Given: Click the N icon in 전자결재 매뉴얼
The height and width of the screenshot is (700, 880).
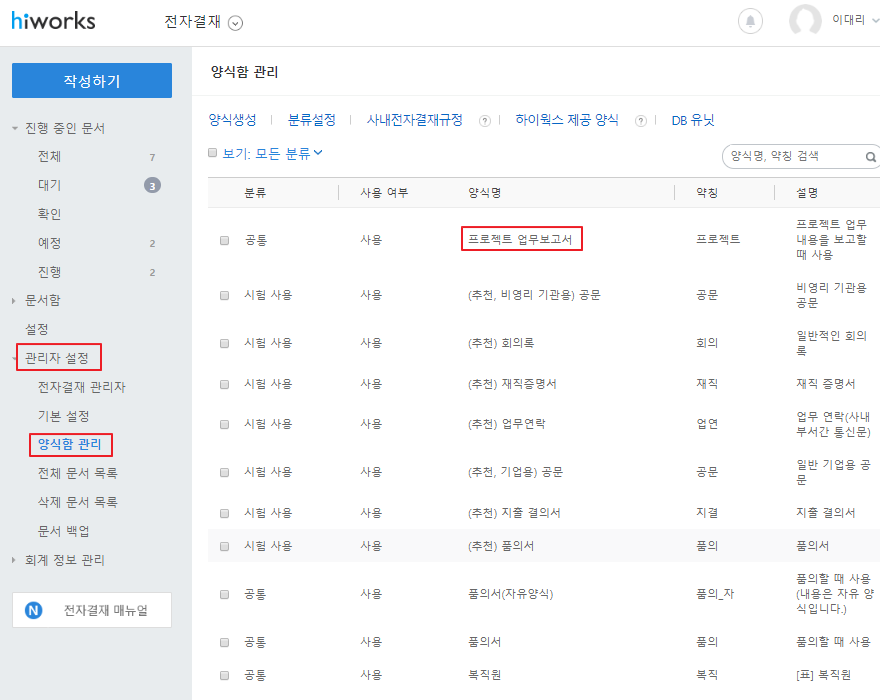Looking at the screenshot, I should pos(34,610).
